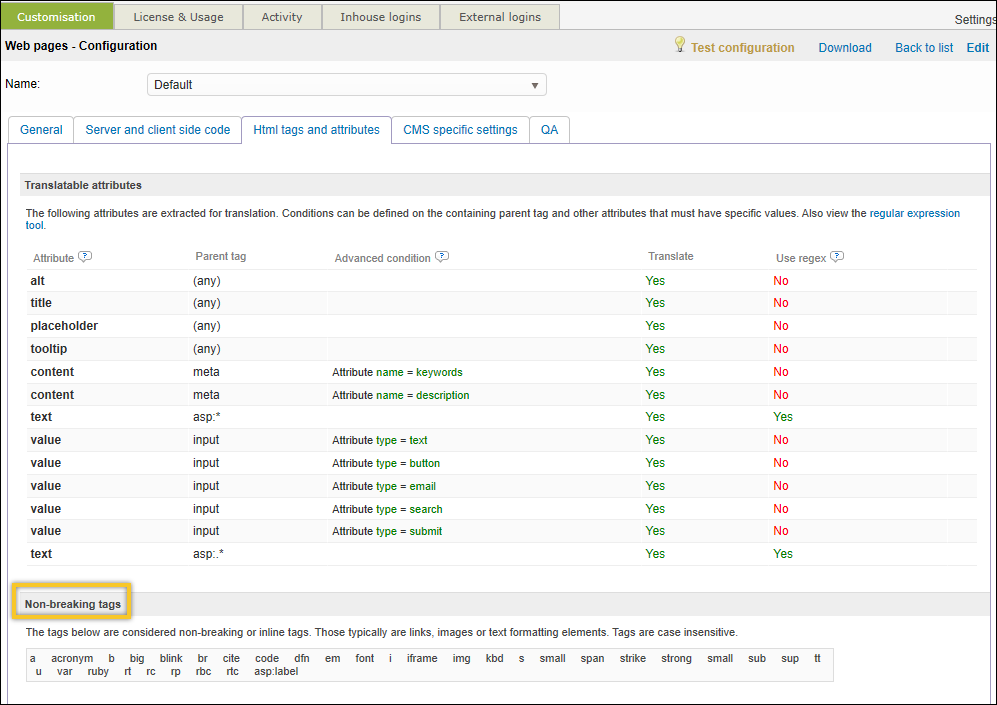Screen dimensions: 997x705
Task: Select the placeholder attribute row
Action: (64, 326)
